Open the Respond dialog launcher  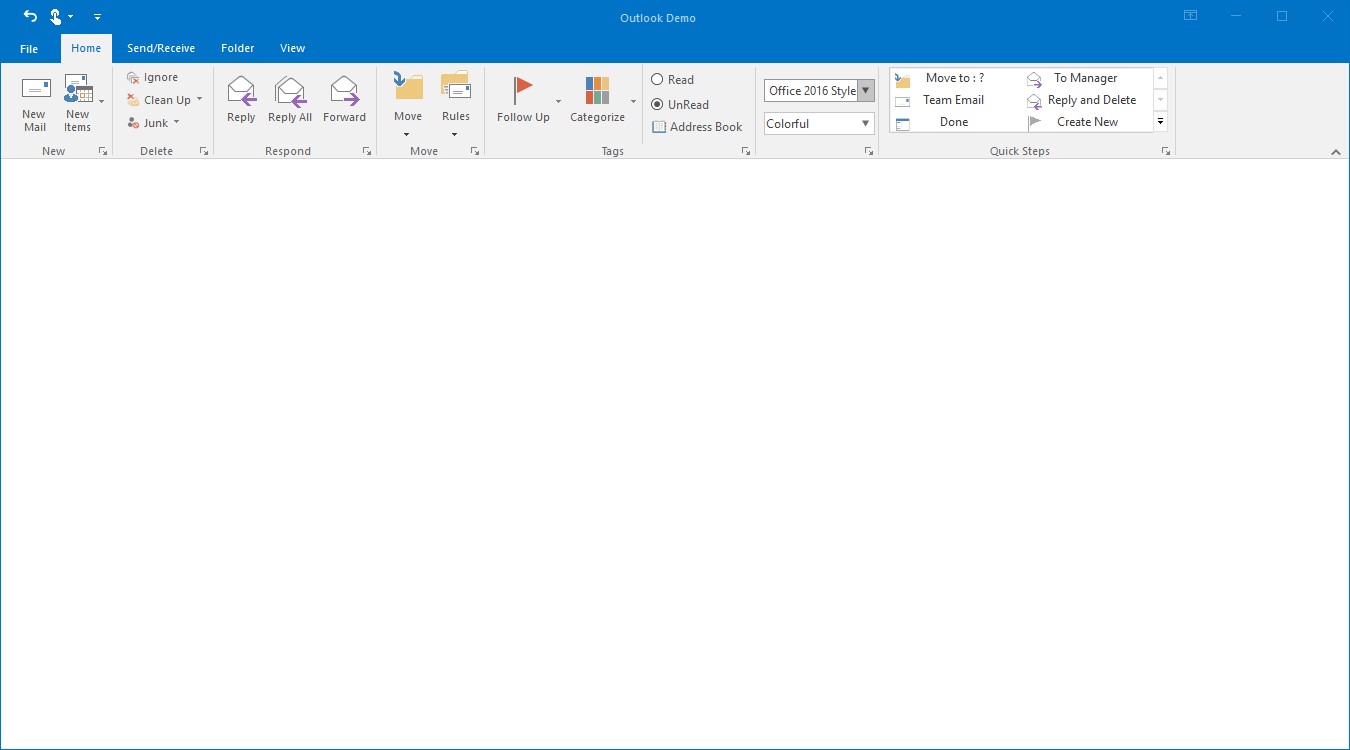point(366,150)
